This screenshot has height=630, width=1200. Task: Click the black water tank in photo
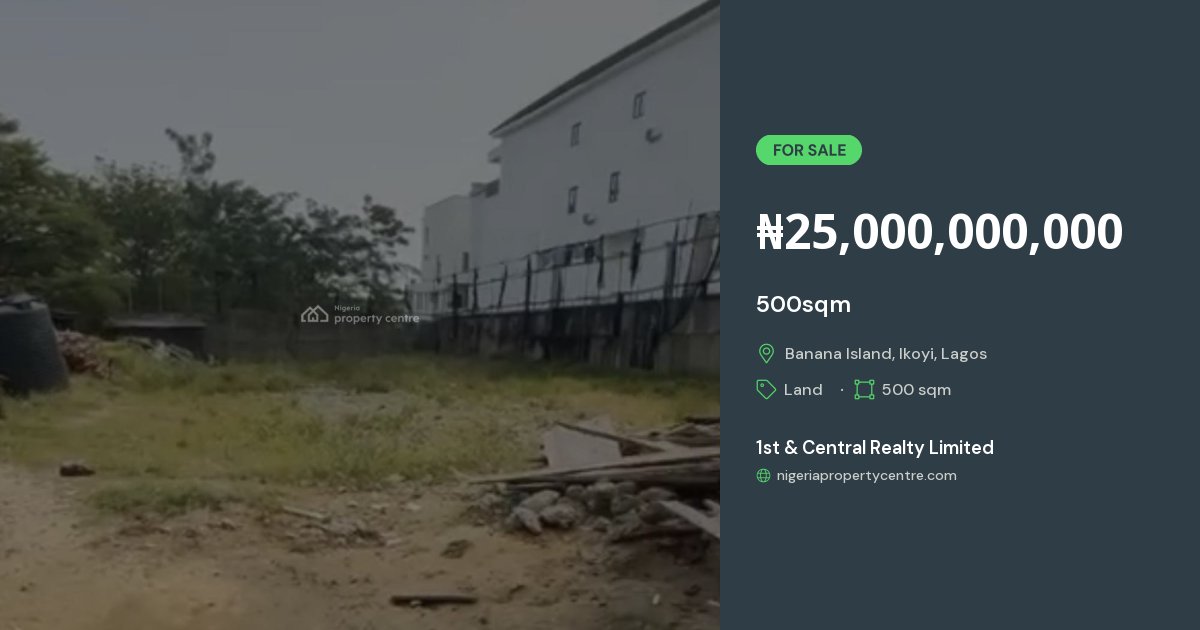(x=32, y=343)
